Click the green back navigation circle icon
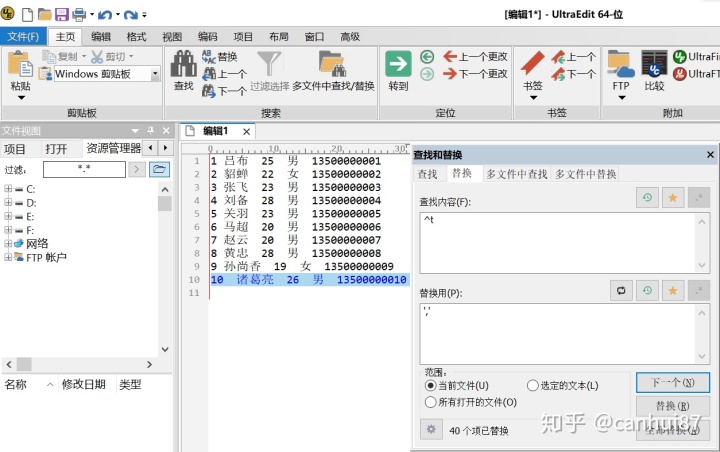 point(427,57)
